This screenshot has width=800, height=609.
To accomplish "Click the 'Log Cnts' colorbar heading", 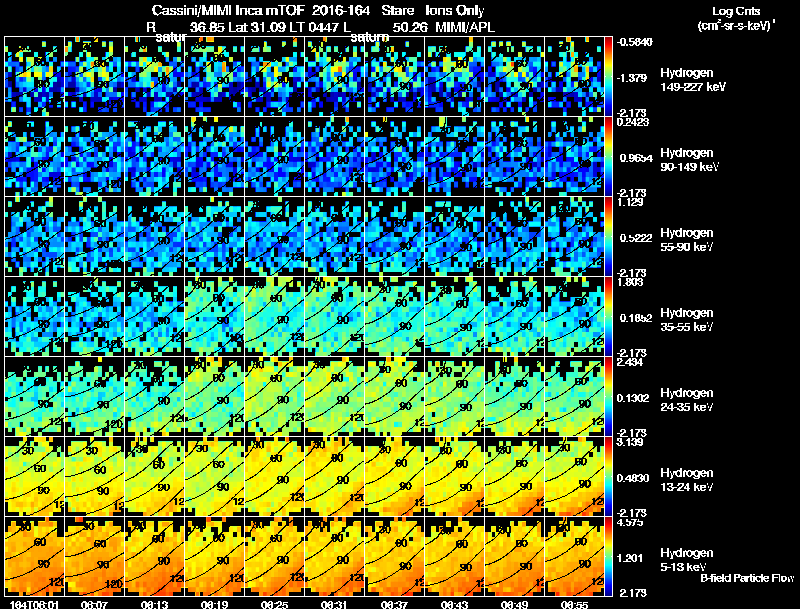I will (736, 11).
